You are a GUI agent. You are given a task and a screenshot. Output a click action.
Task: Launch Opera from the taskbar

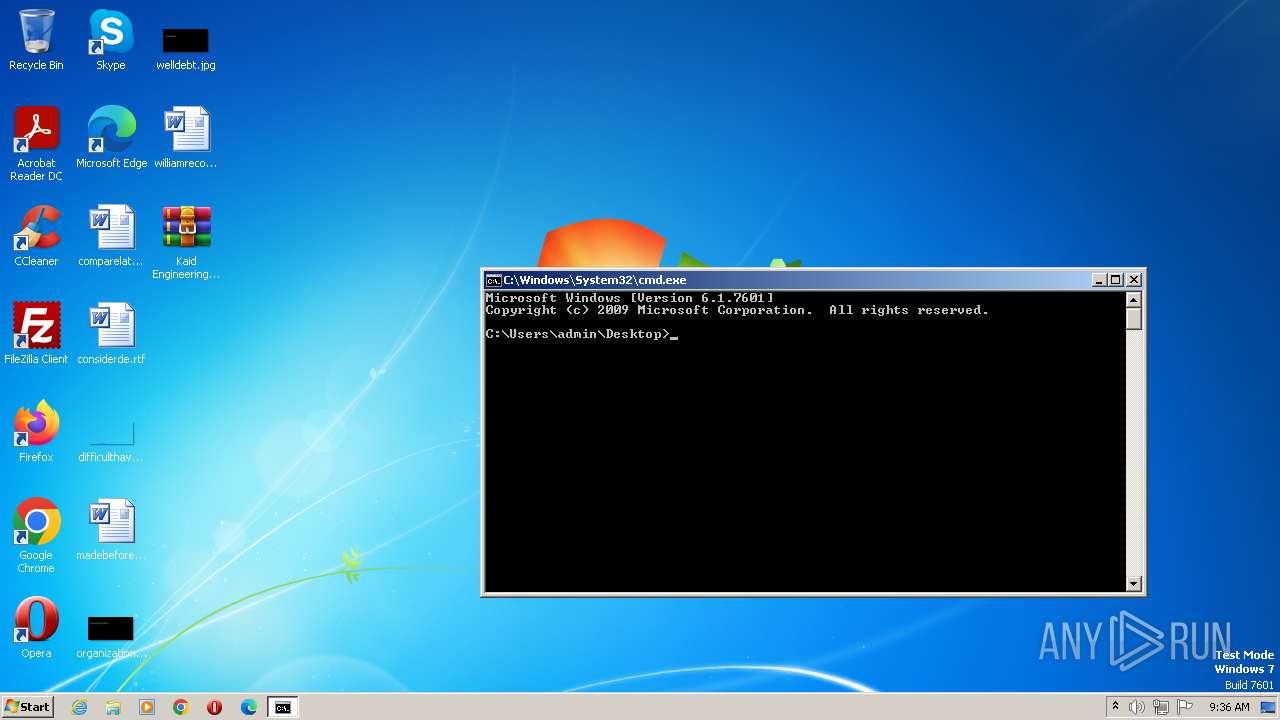215,707
